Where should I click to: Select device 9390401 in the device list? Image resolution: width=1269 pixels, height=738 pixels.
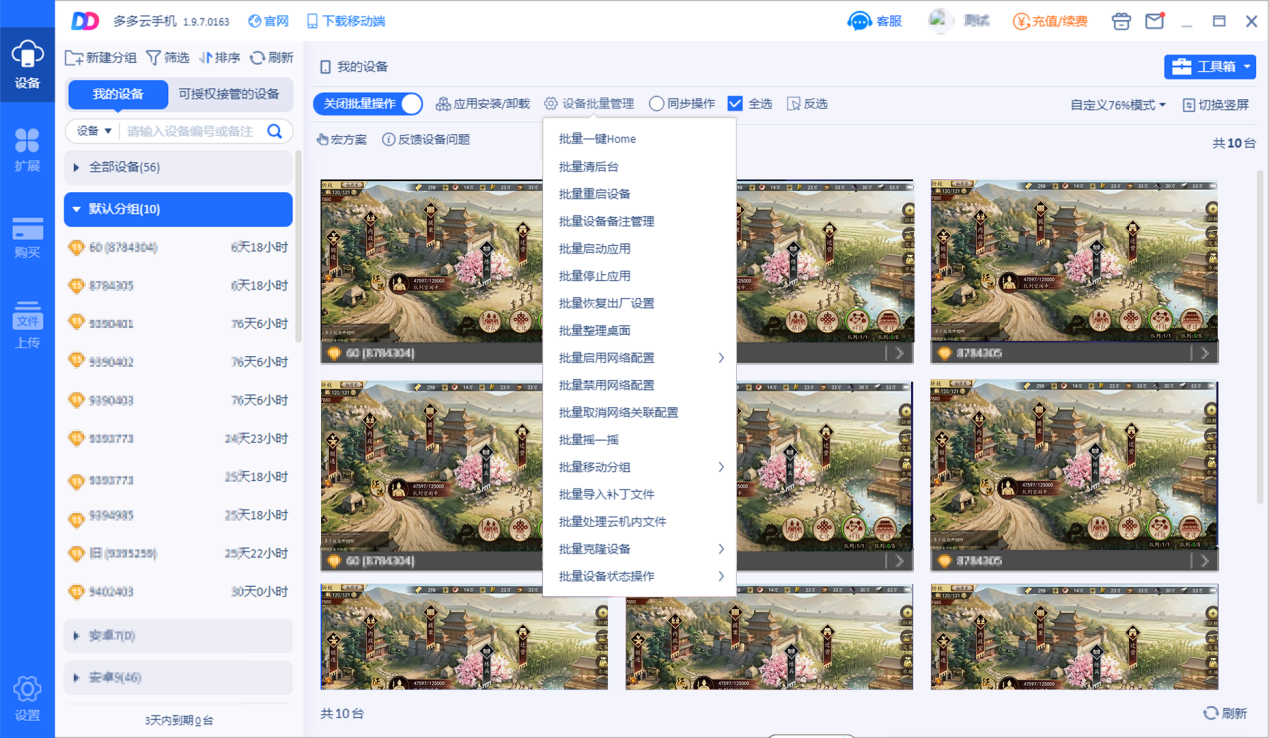pyautogui.click(x=178, y=324)
